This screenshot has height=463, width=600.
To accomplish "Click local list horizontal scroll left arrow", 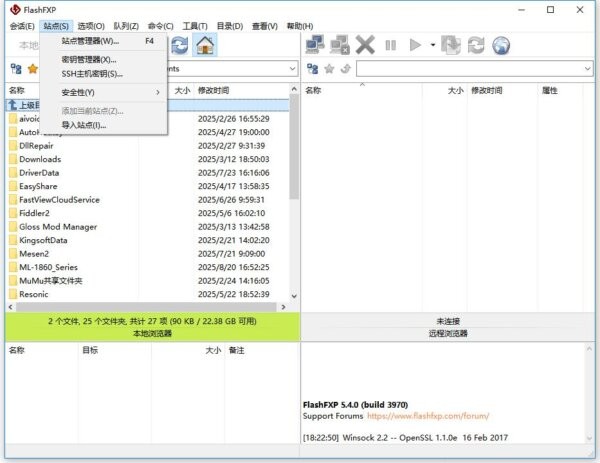I will 10,307.
